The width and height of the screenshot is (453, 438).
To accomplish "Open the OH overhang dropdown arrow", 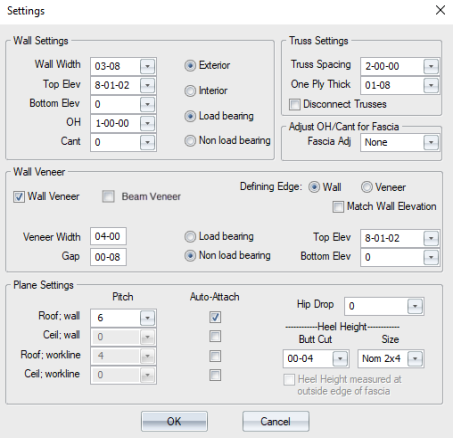I will click(x=147, y=123).
